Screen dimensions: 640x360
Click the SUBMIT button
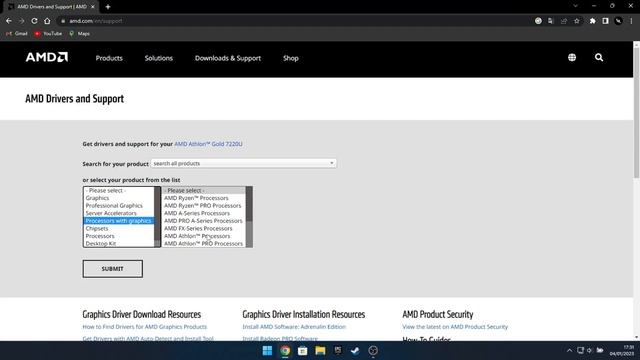pyautogui.click(x=113, y=269)
